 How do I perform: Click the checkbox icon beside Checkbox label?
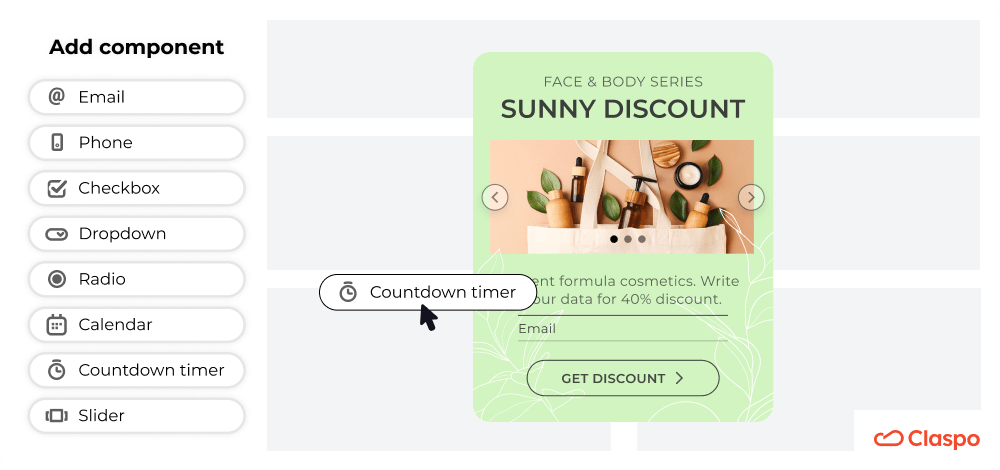57,188
